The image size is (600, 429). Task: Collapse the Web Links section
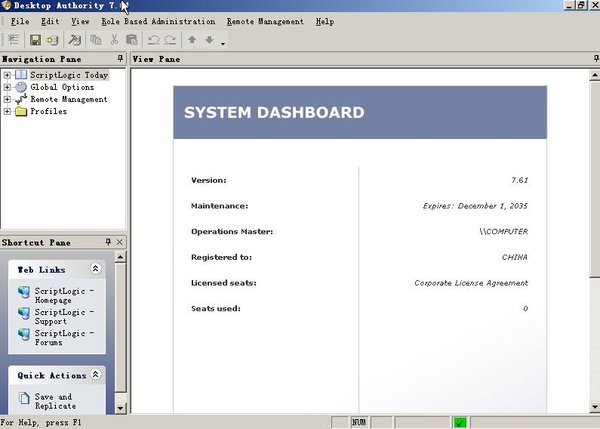tap(95, 269)
